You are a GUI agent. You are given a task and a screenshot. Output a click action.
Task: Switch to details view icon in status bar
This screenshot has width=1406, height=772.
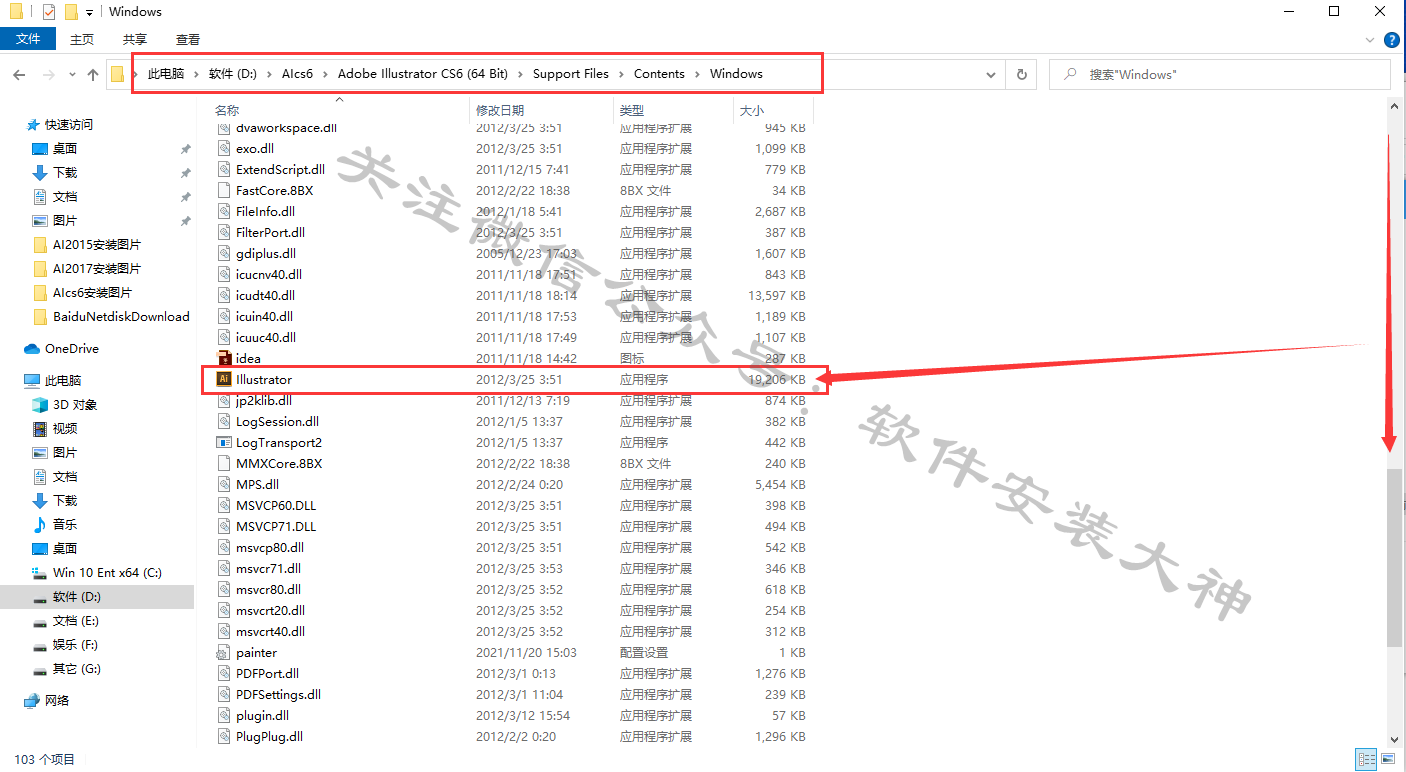[x=1365, y=760]
